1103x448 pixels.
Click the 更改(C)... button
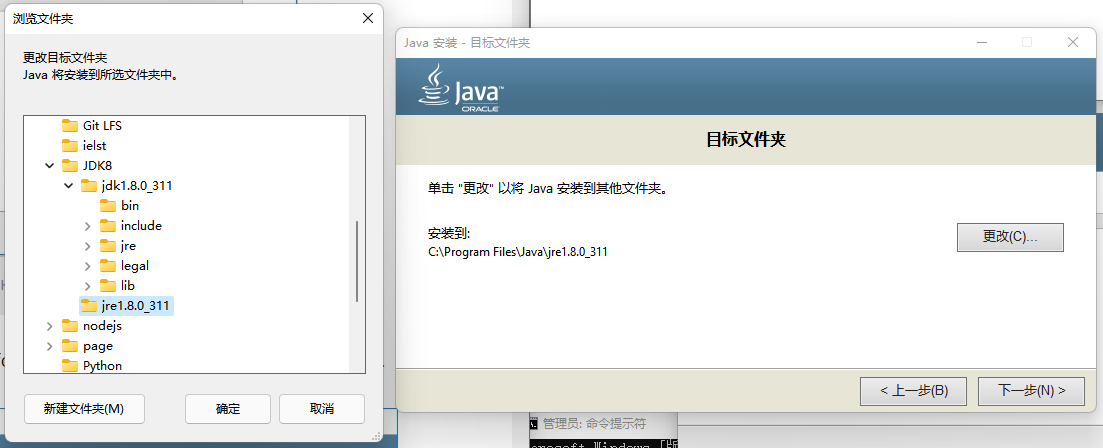click(x=1010, y=237)
